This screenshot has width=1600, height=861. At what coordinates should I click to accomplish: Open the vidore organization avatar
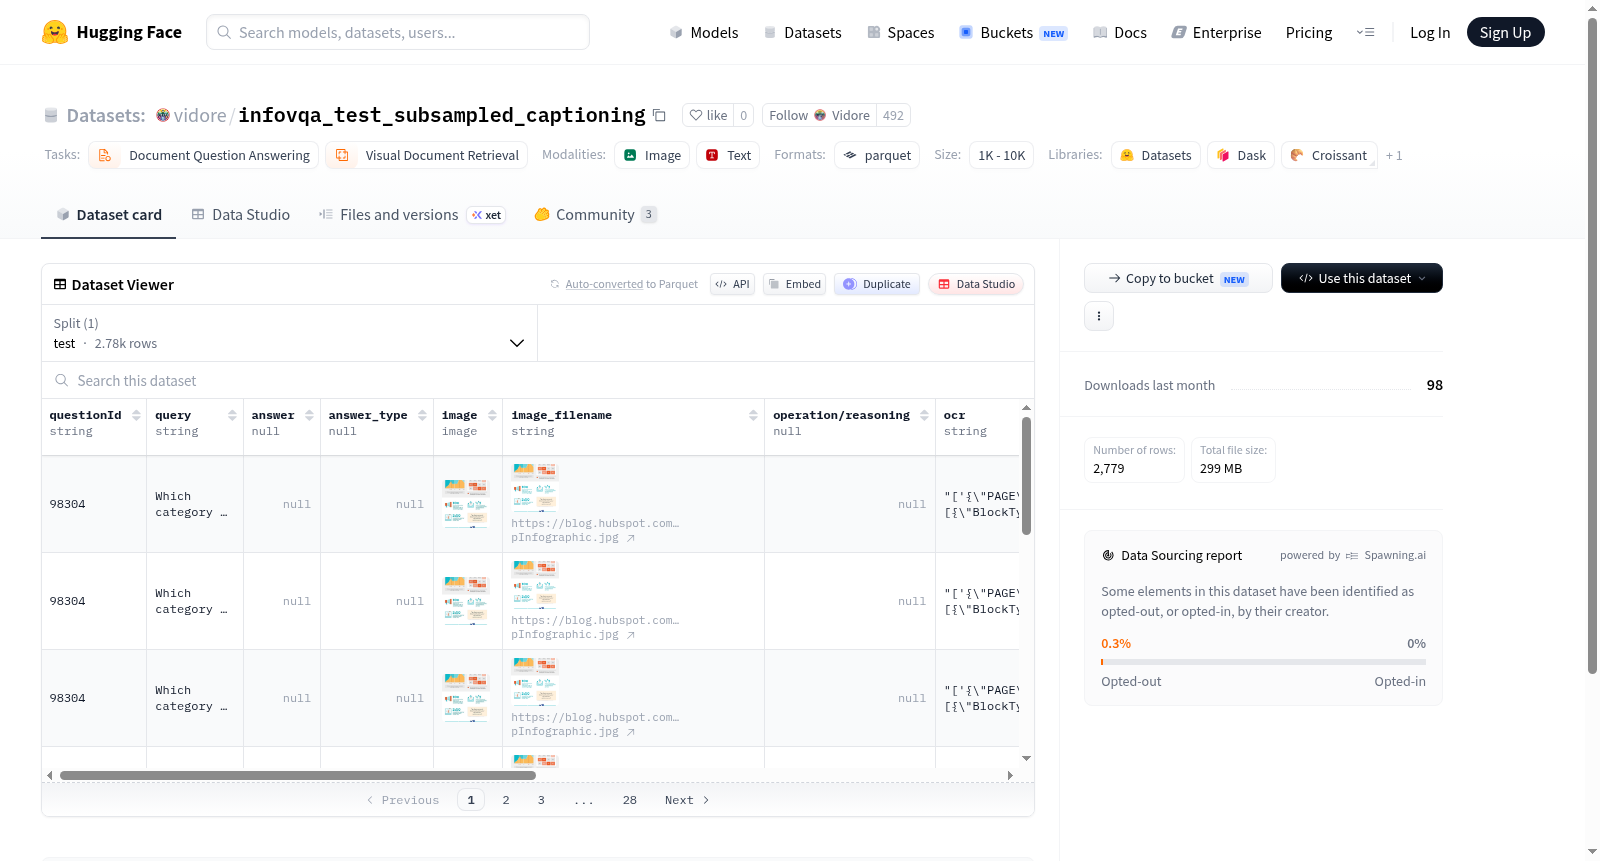163,115
